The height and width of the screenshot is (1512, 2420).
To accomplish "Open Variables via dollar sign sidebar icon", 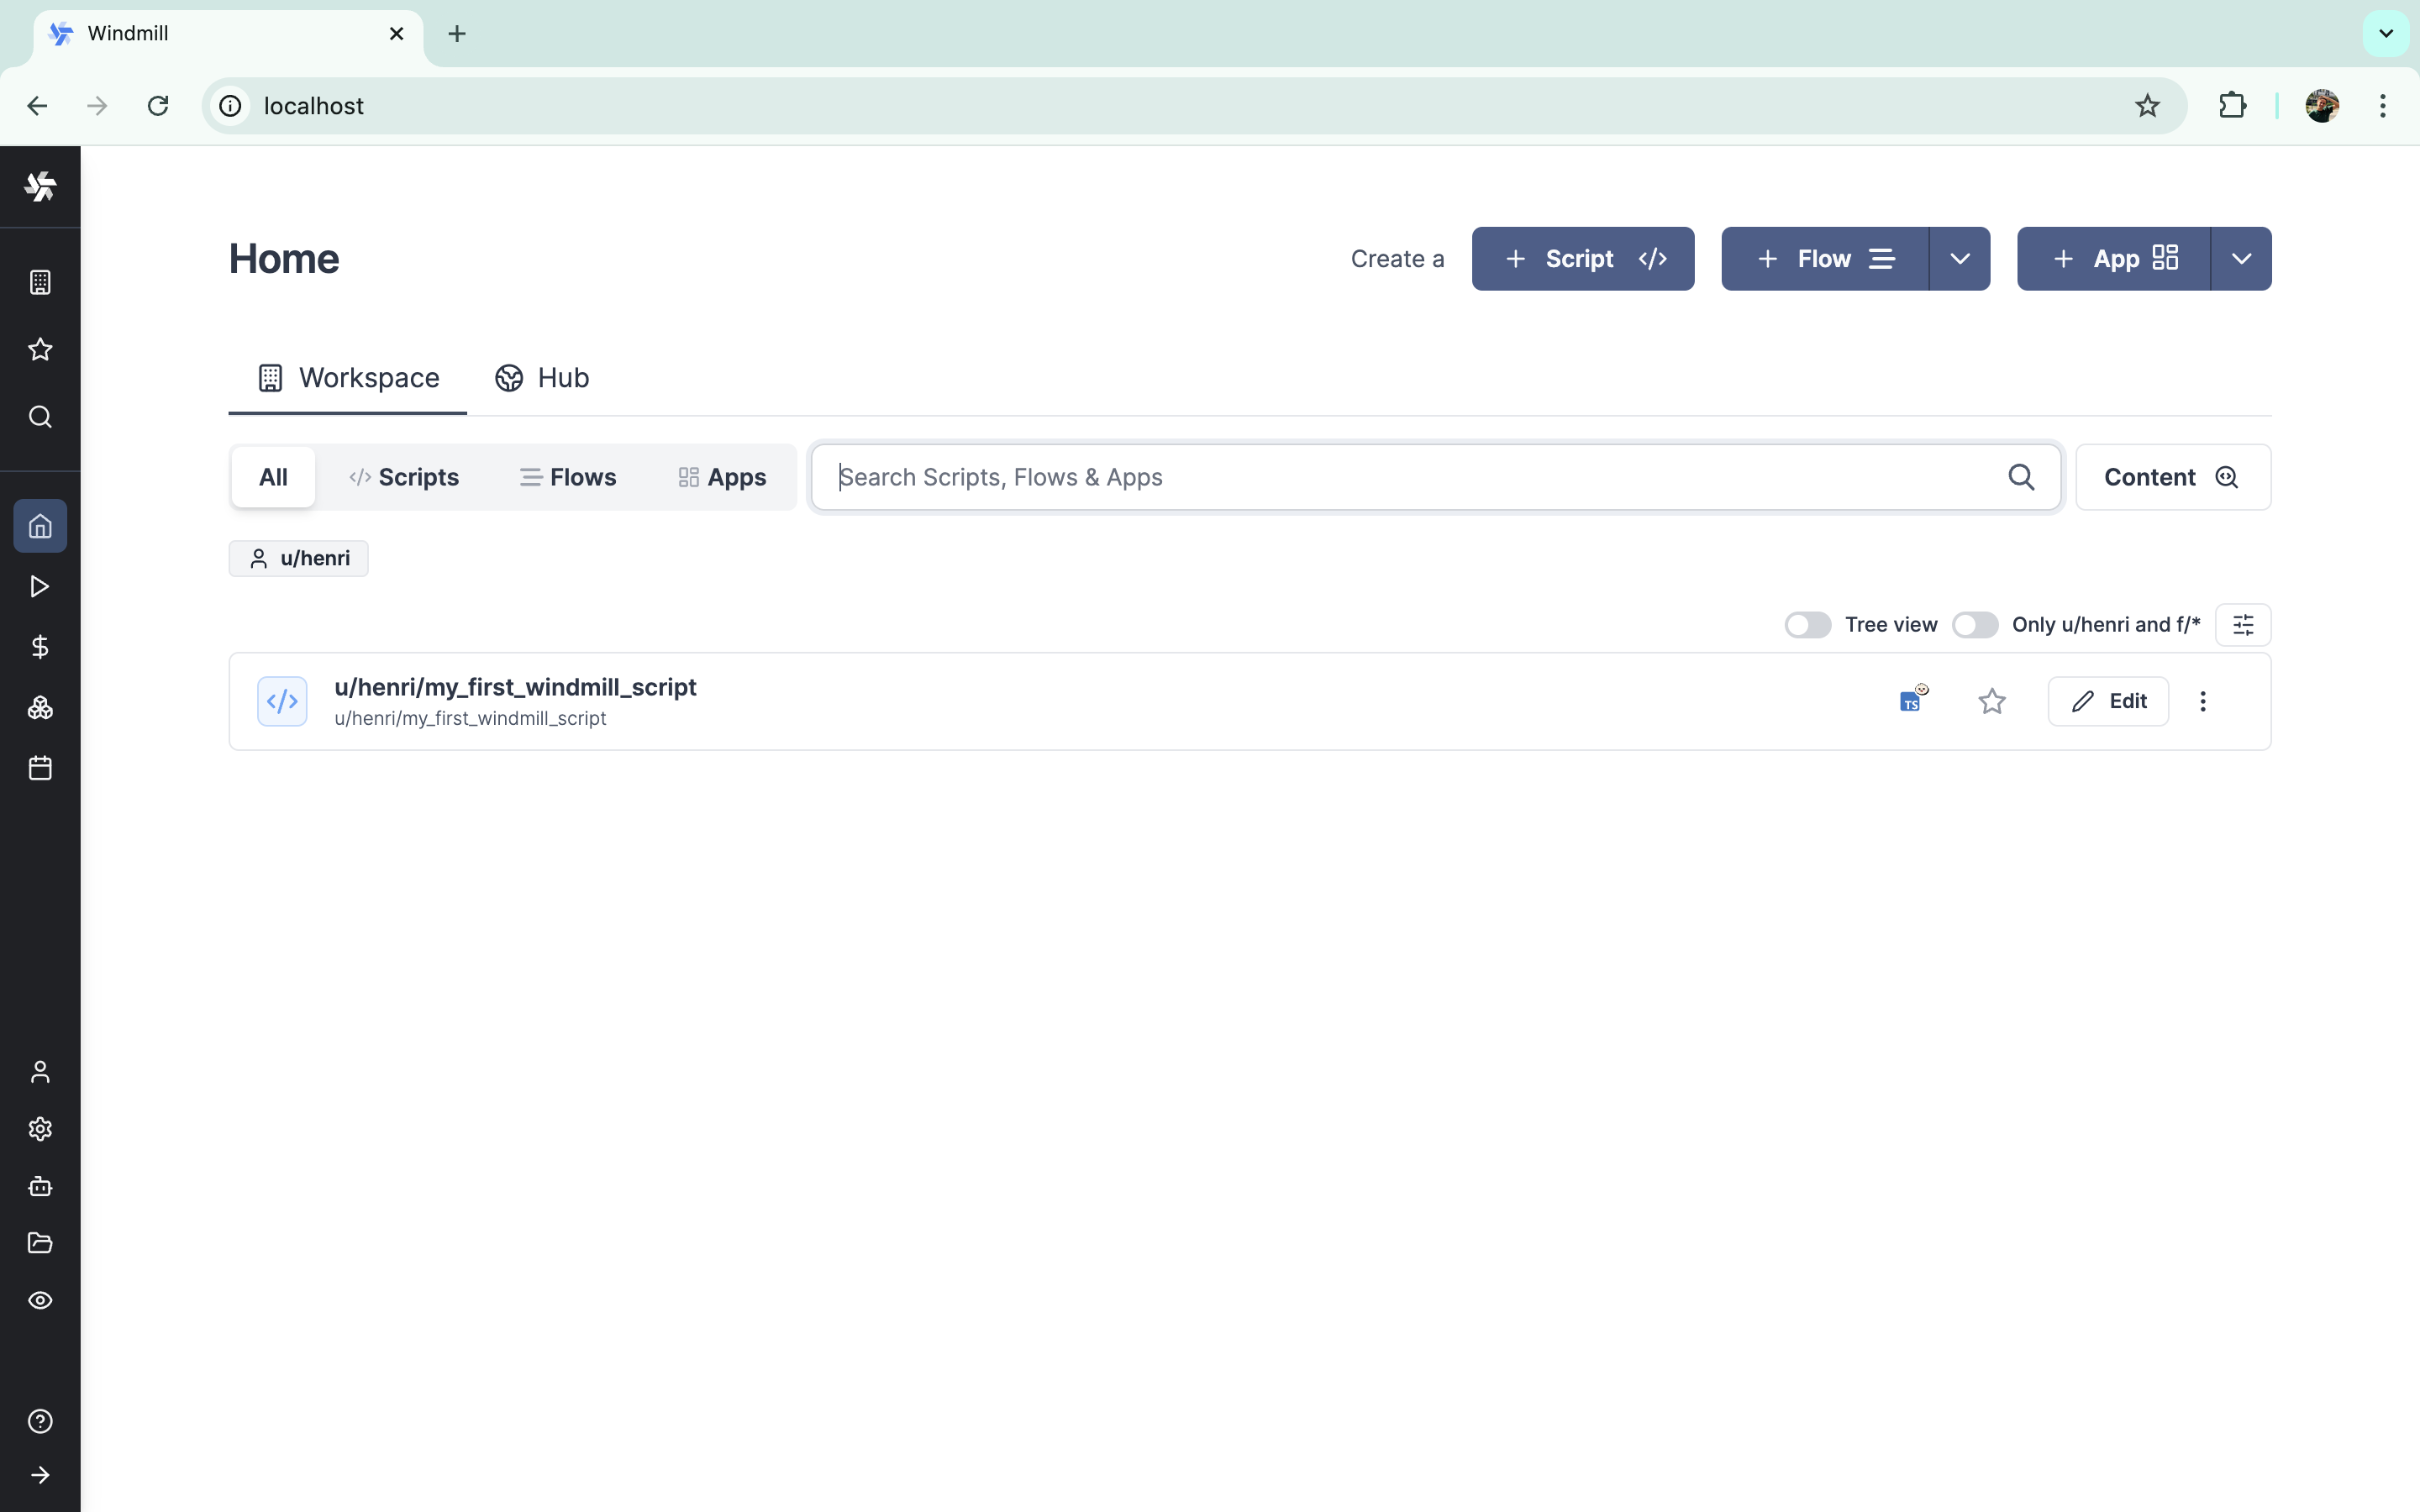I will pos(40,647).
